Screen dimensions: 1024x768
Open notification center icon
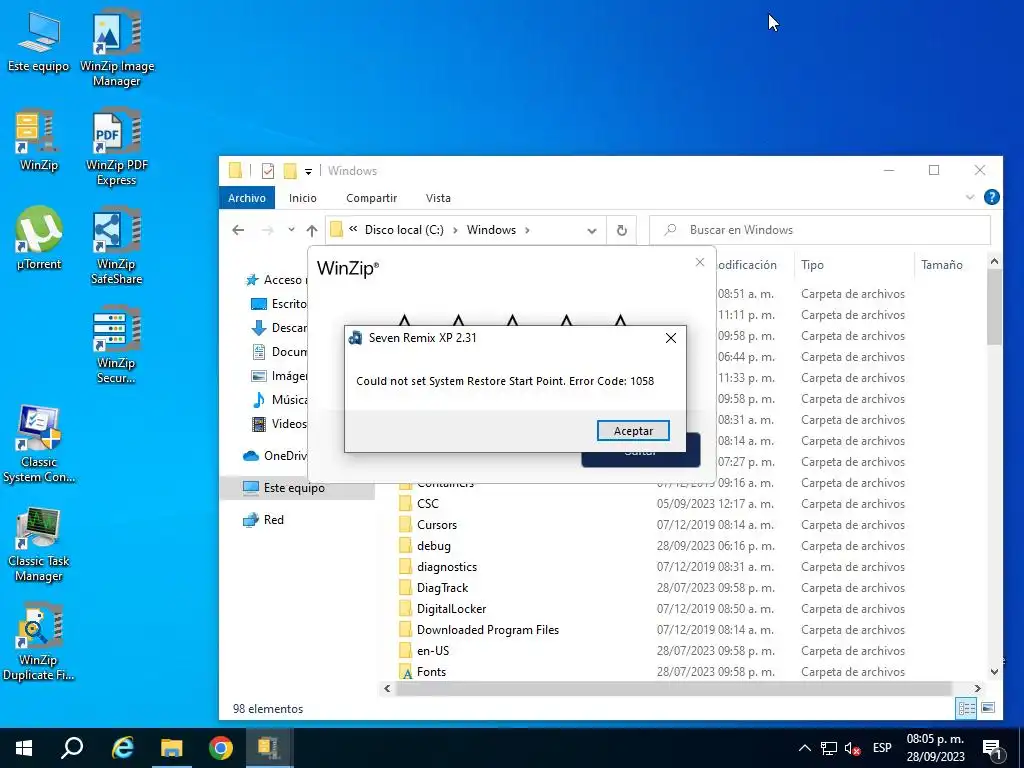992,748
